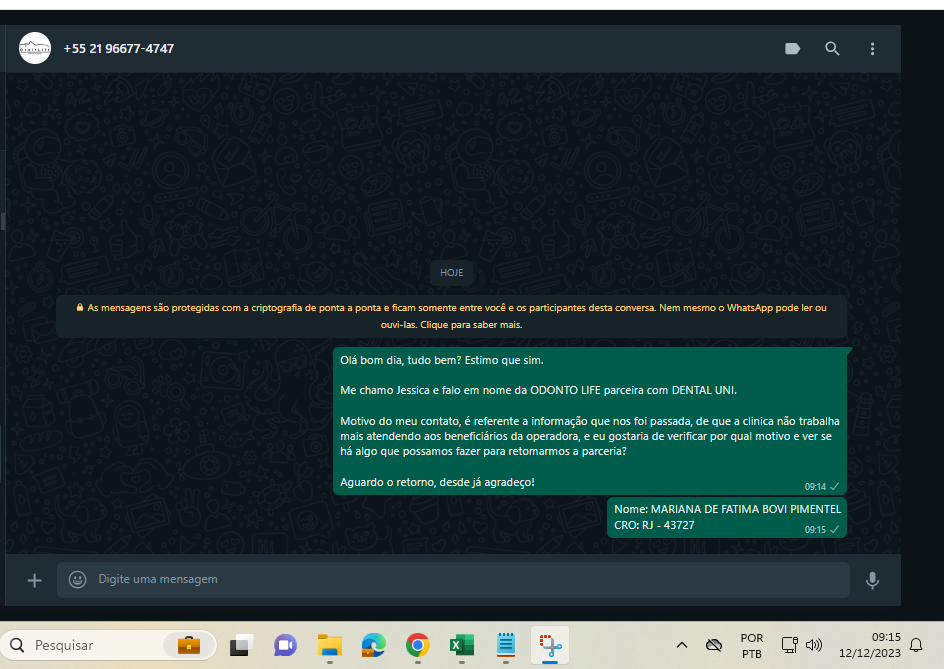The height and width of the screenshot is (669, 944).
Task: Open Microsoft Edge from the taskbar
Action: 373,645
